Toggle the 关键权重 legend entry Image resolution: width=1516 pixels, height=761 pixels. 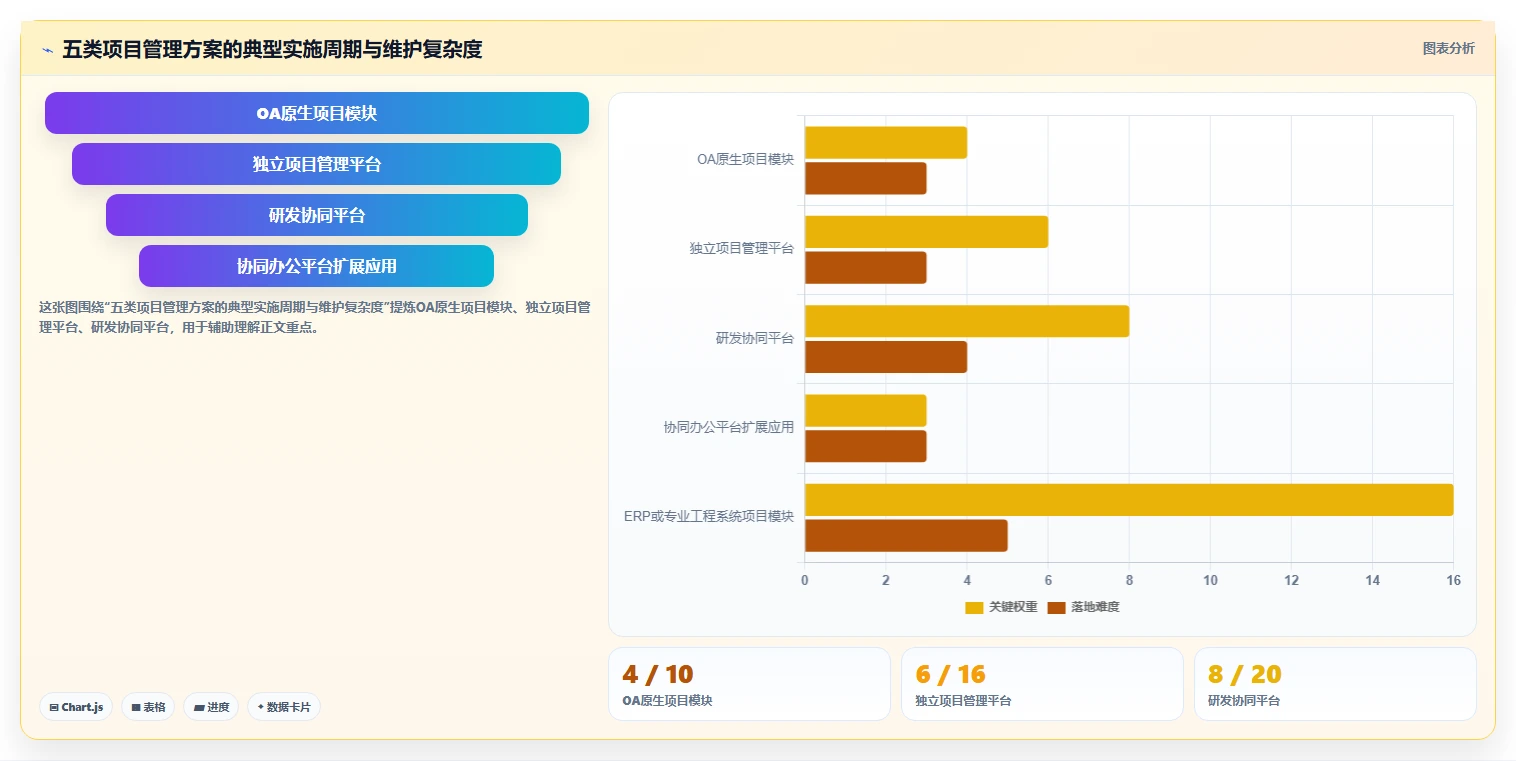click(x=1001, y=607)
